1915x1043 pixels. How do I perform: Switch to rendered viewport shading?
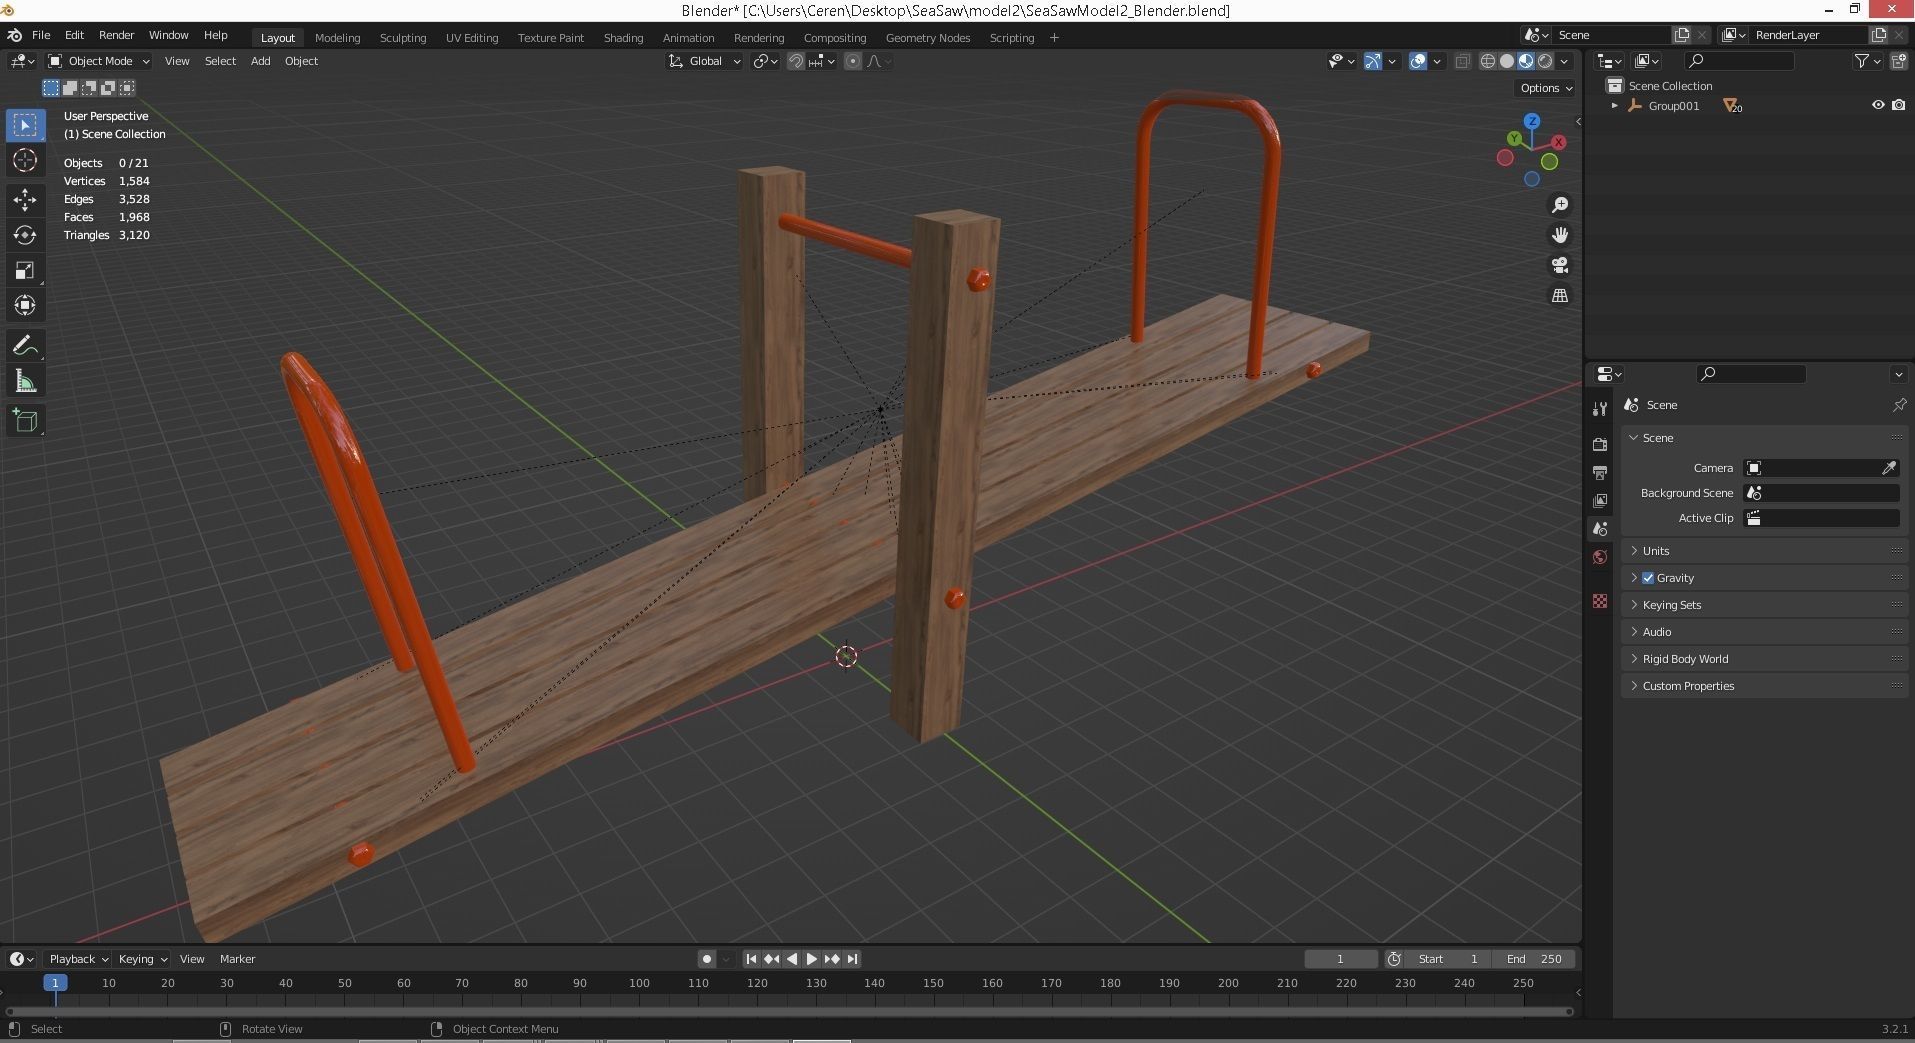tap(1545, 61)
